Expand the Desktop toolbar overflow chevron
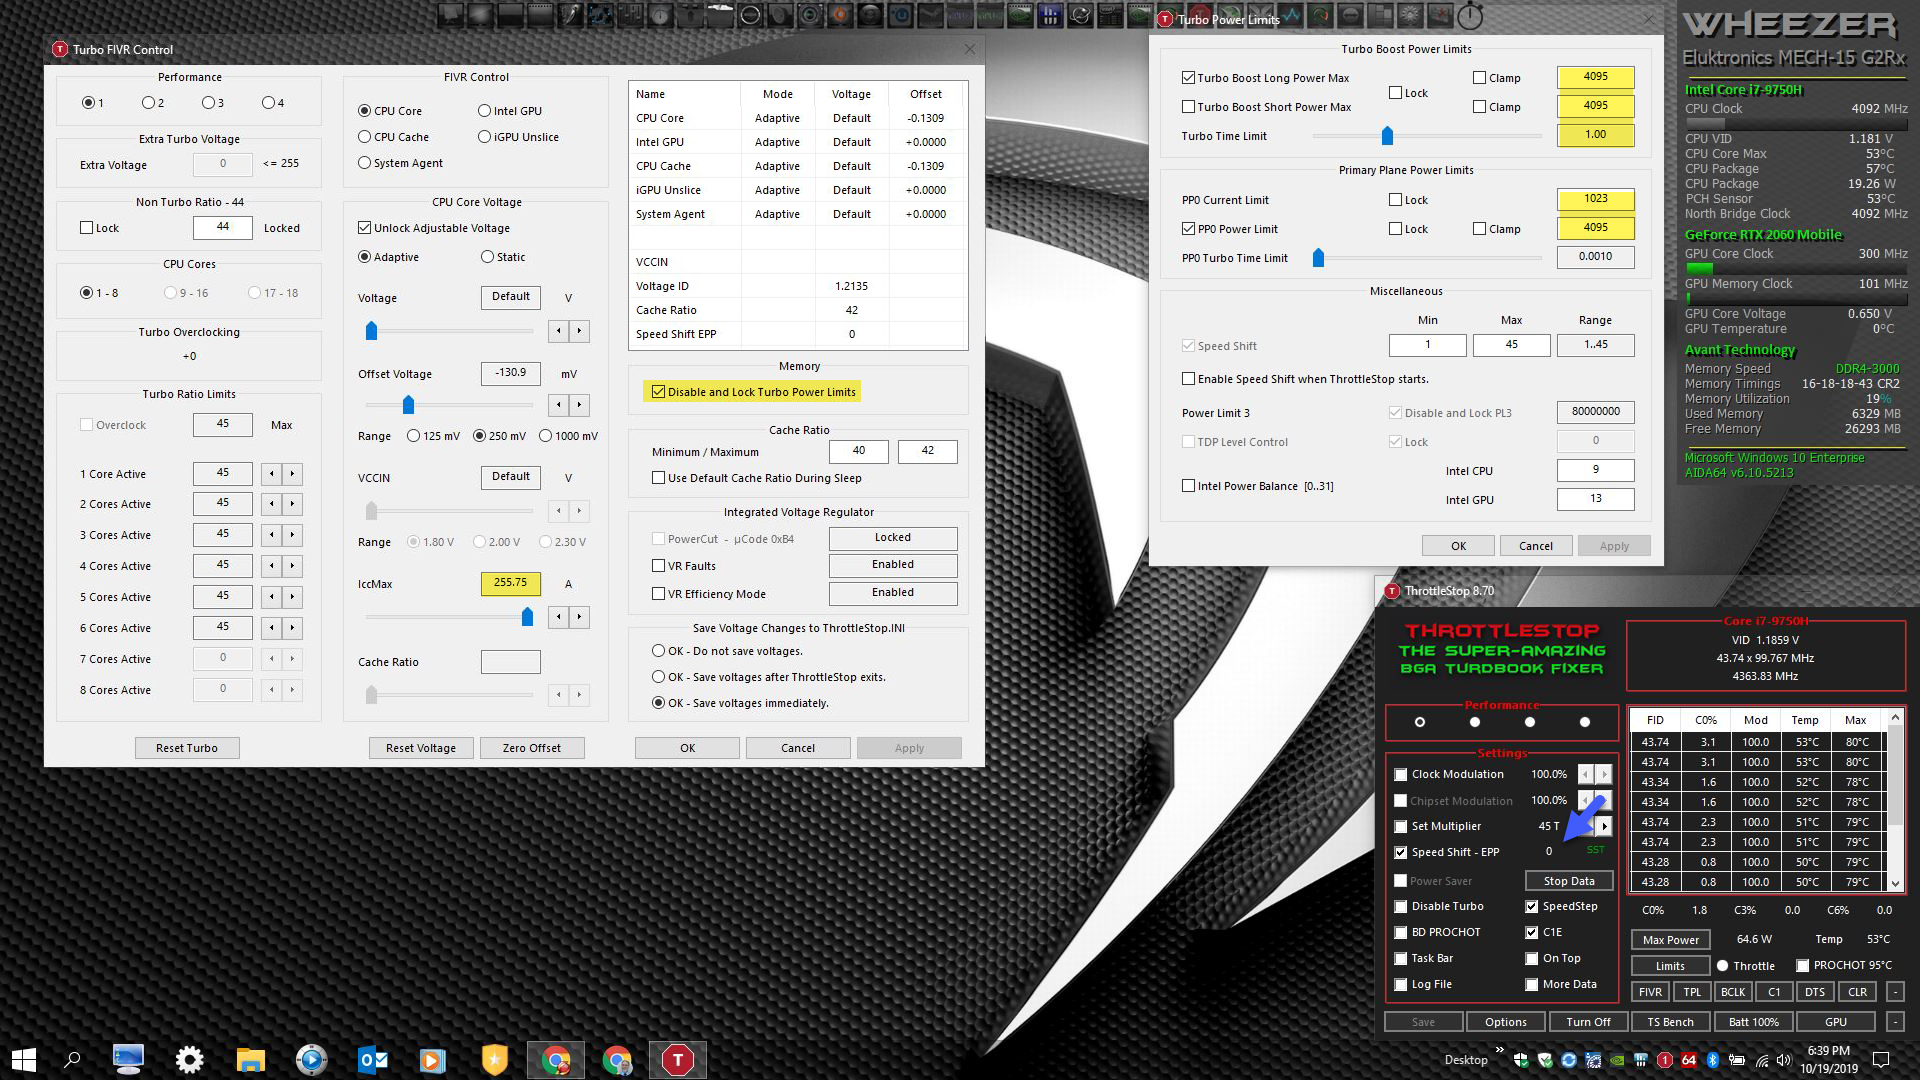 tap(1499, 1050)
